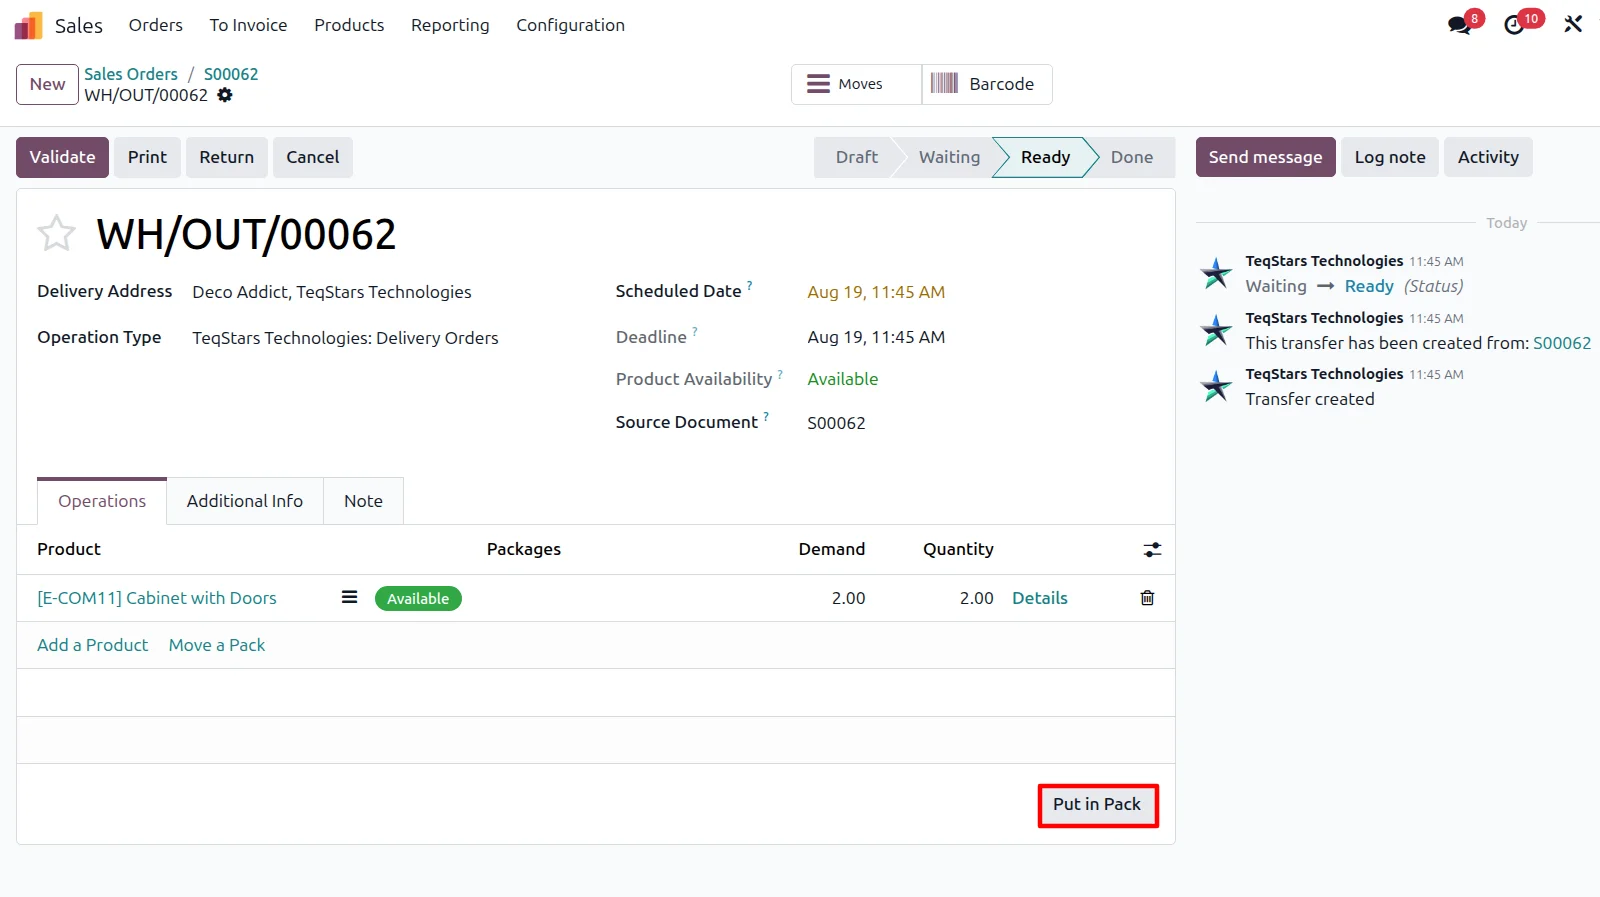
Task: Open the optional columns adjust icon
Action: 1153,550
